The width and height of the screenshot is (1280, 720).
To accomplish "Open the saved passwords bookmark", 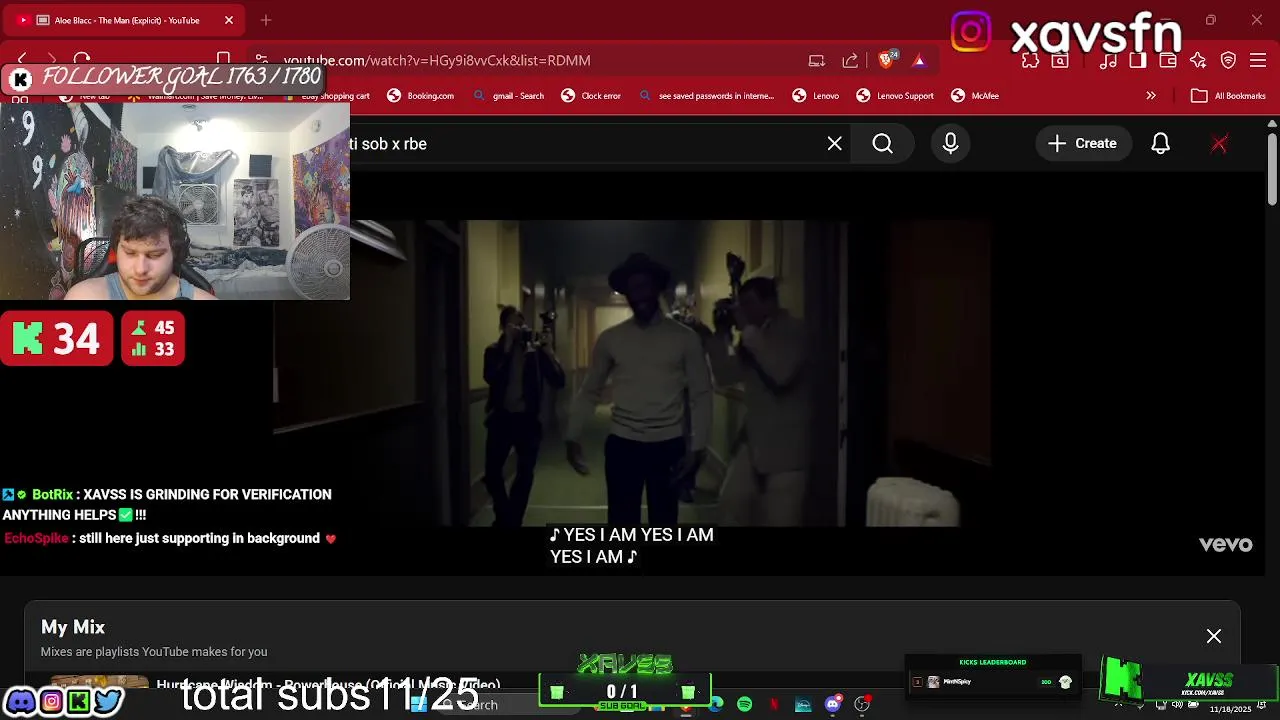I will [x=707, y=96].
